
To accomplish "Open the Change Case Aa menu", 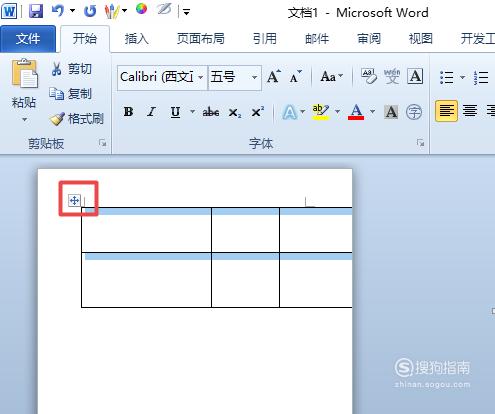I will [x=332, y=77].
